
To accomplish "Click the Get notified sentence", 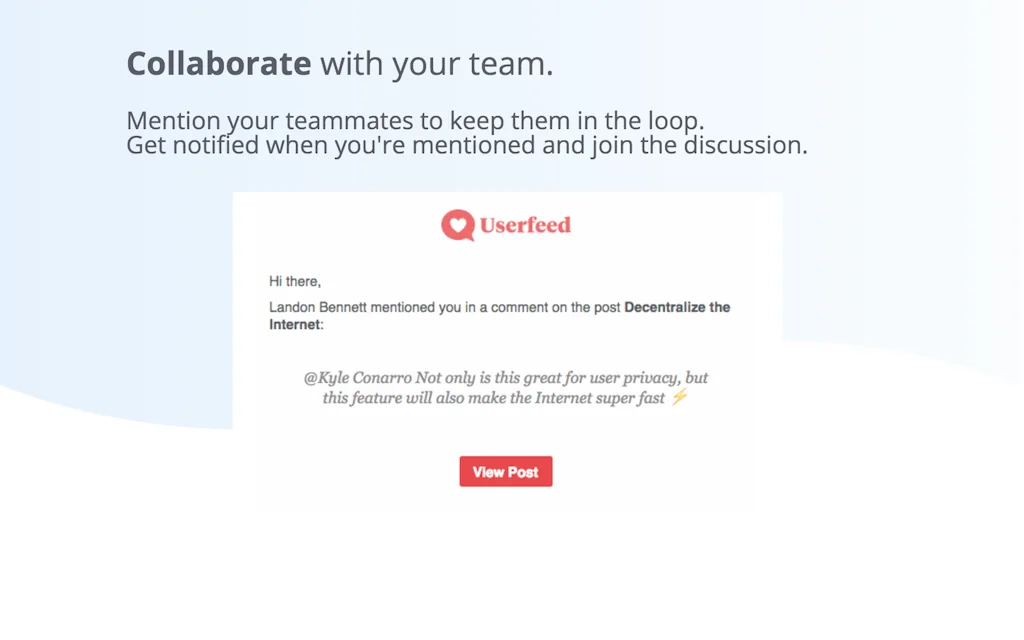I will coord(465,145).
